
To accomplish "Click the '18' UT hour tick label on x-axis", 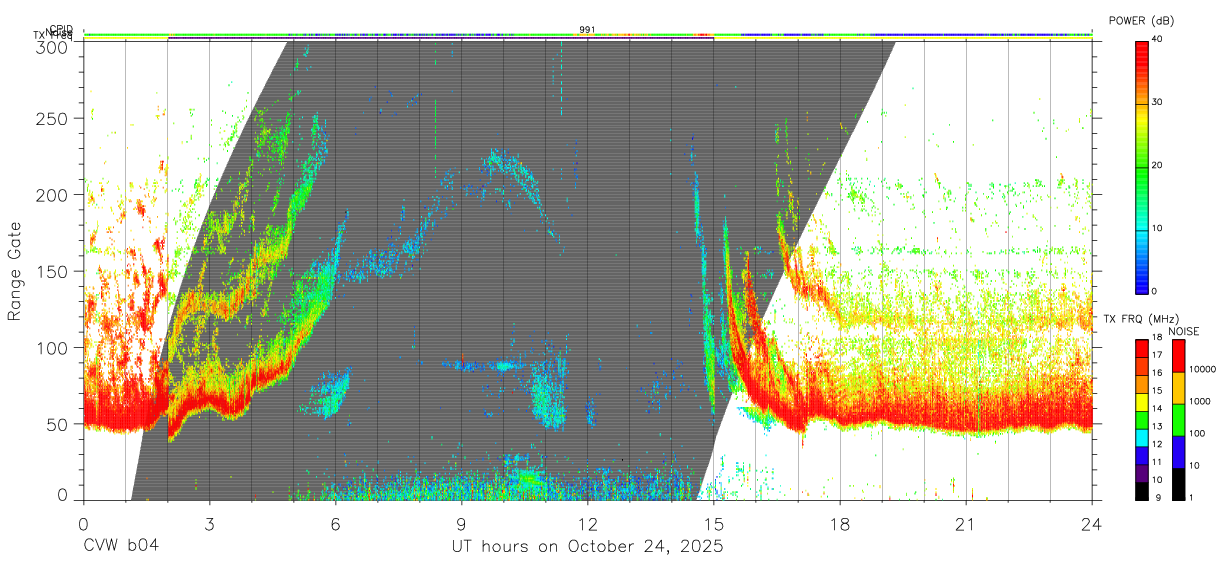I will coord(839,523).
